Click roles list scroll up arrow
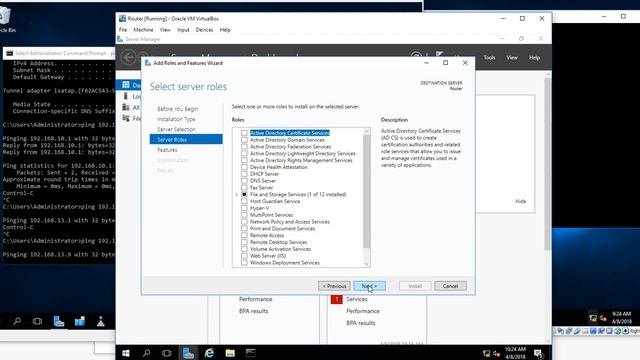Viewport: 640px width, 360px height. (x=367, y=131)
